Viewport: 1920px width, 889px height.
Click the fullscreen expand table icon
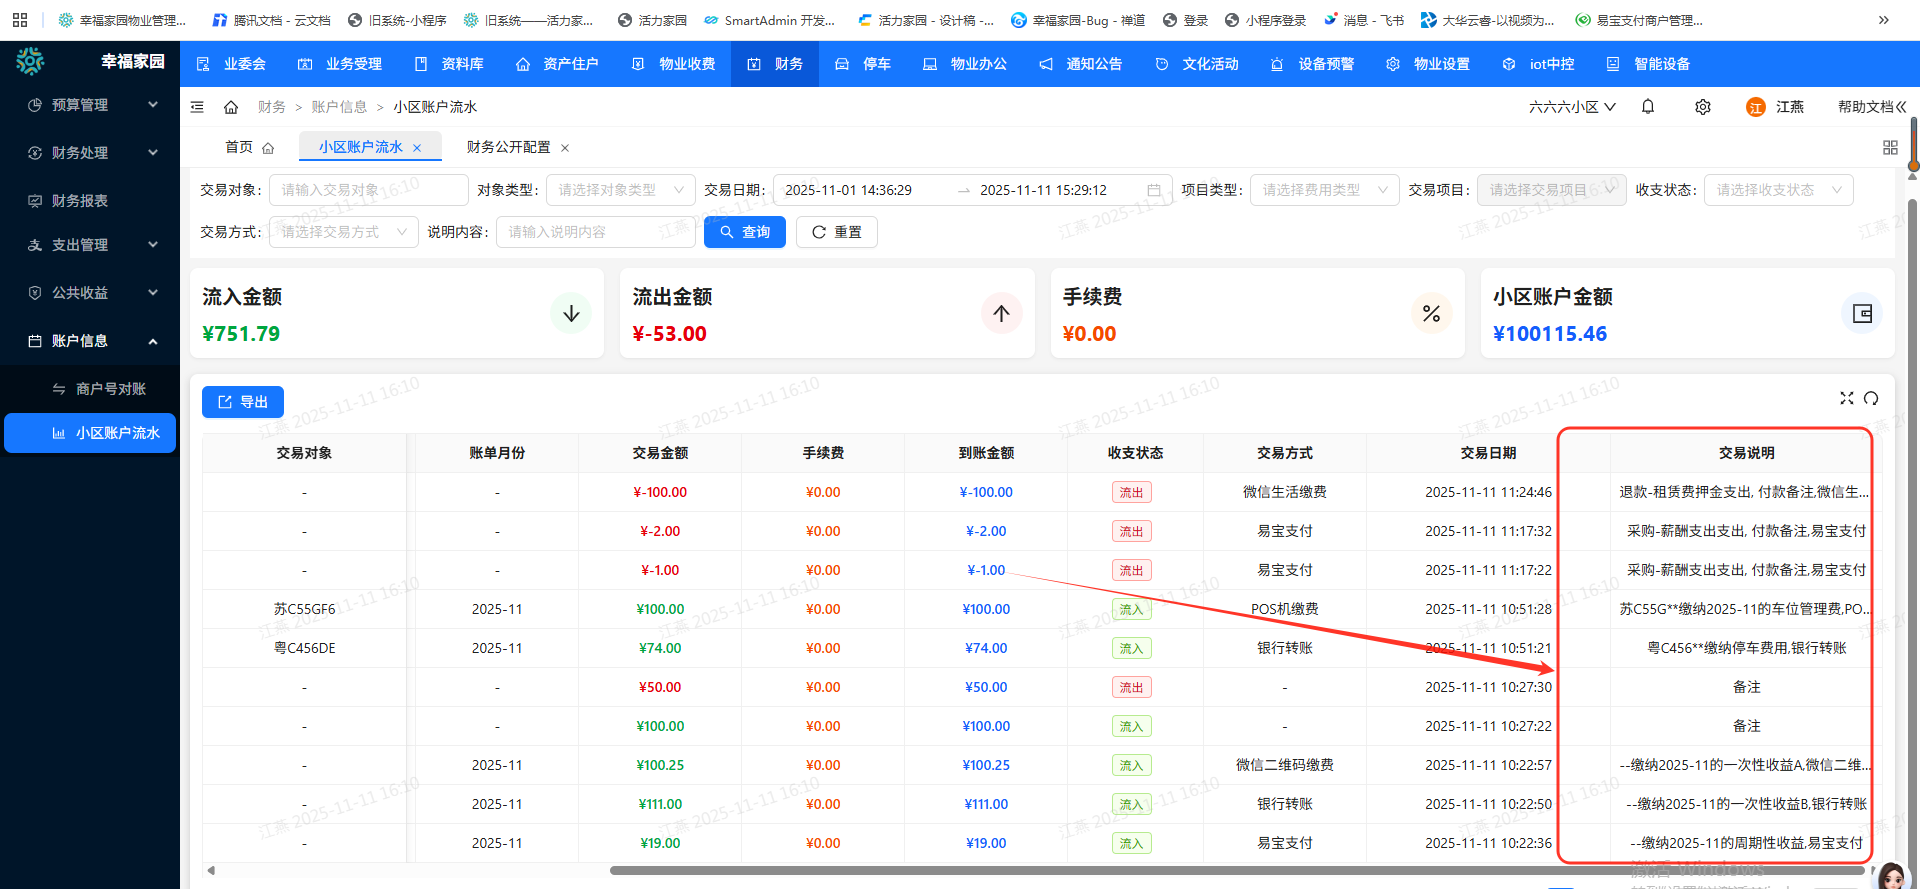pos(1846,398)
